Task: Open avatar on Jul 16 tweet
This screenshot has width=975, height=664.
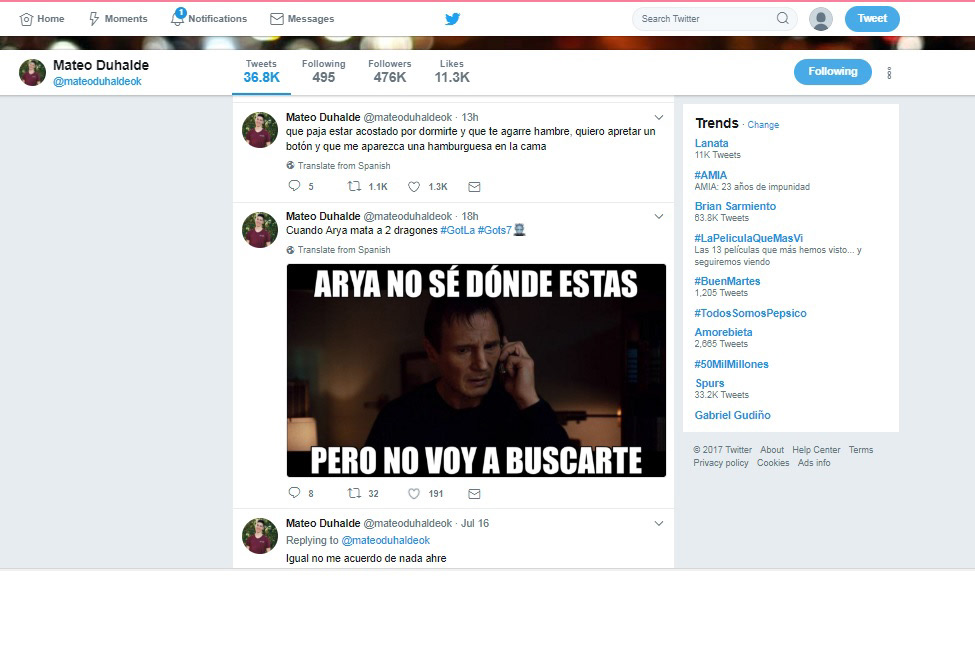Action: coord(259,536)
